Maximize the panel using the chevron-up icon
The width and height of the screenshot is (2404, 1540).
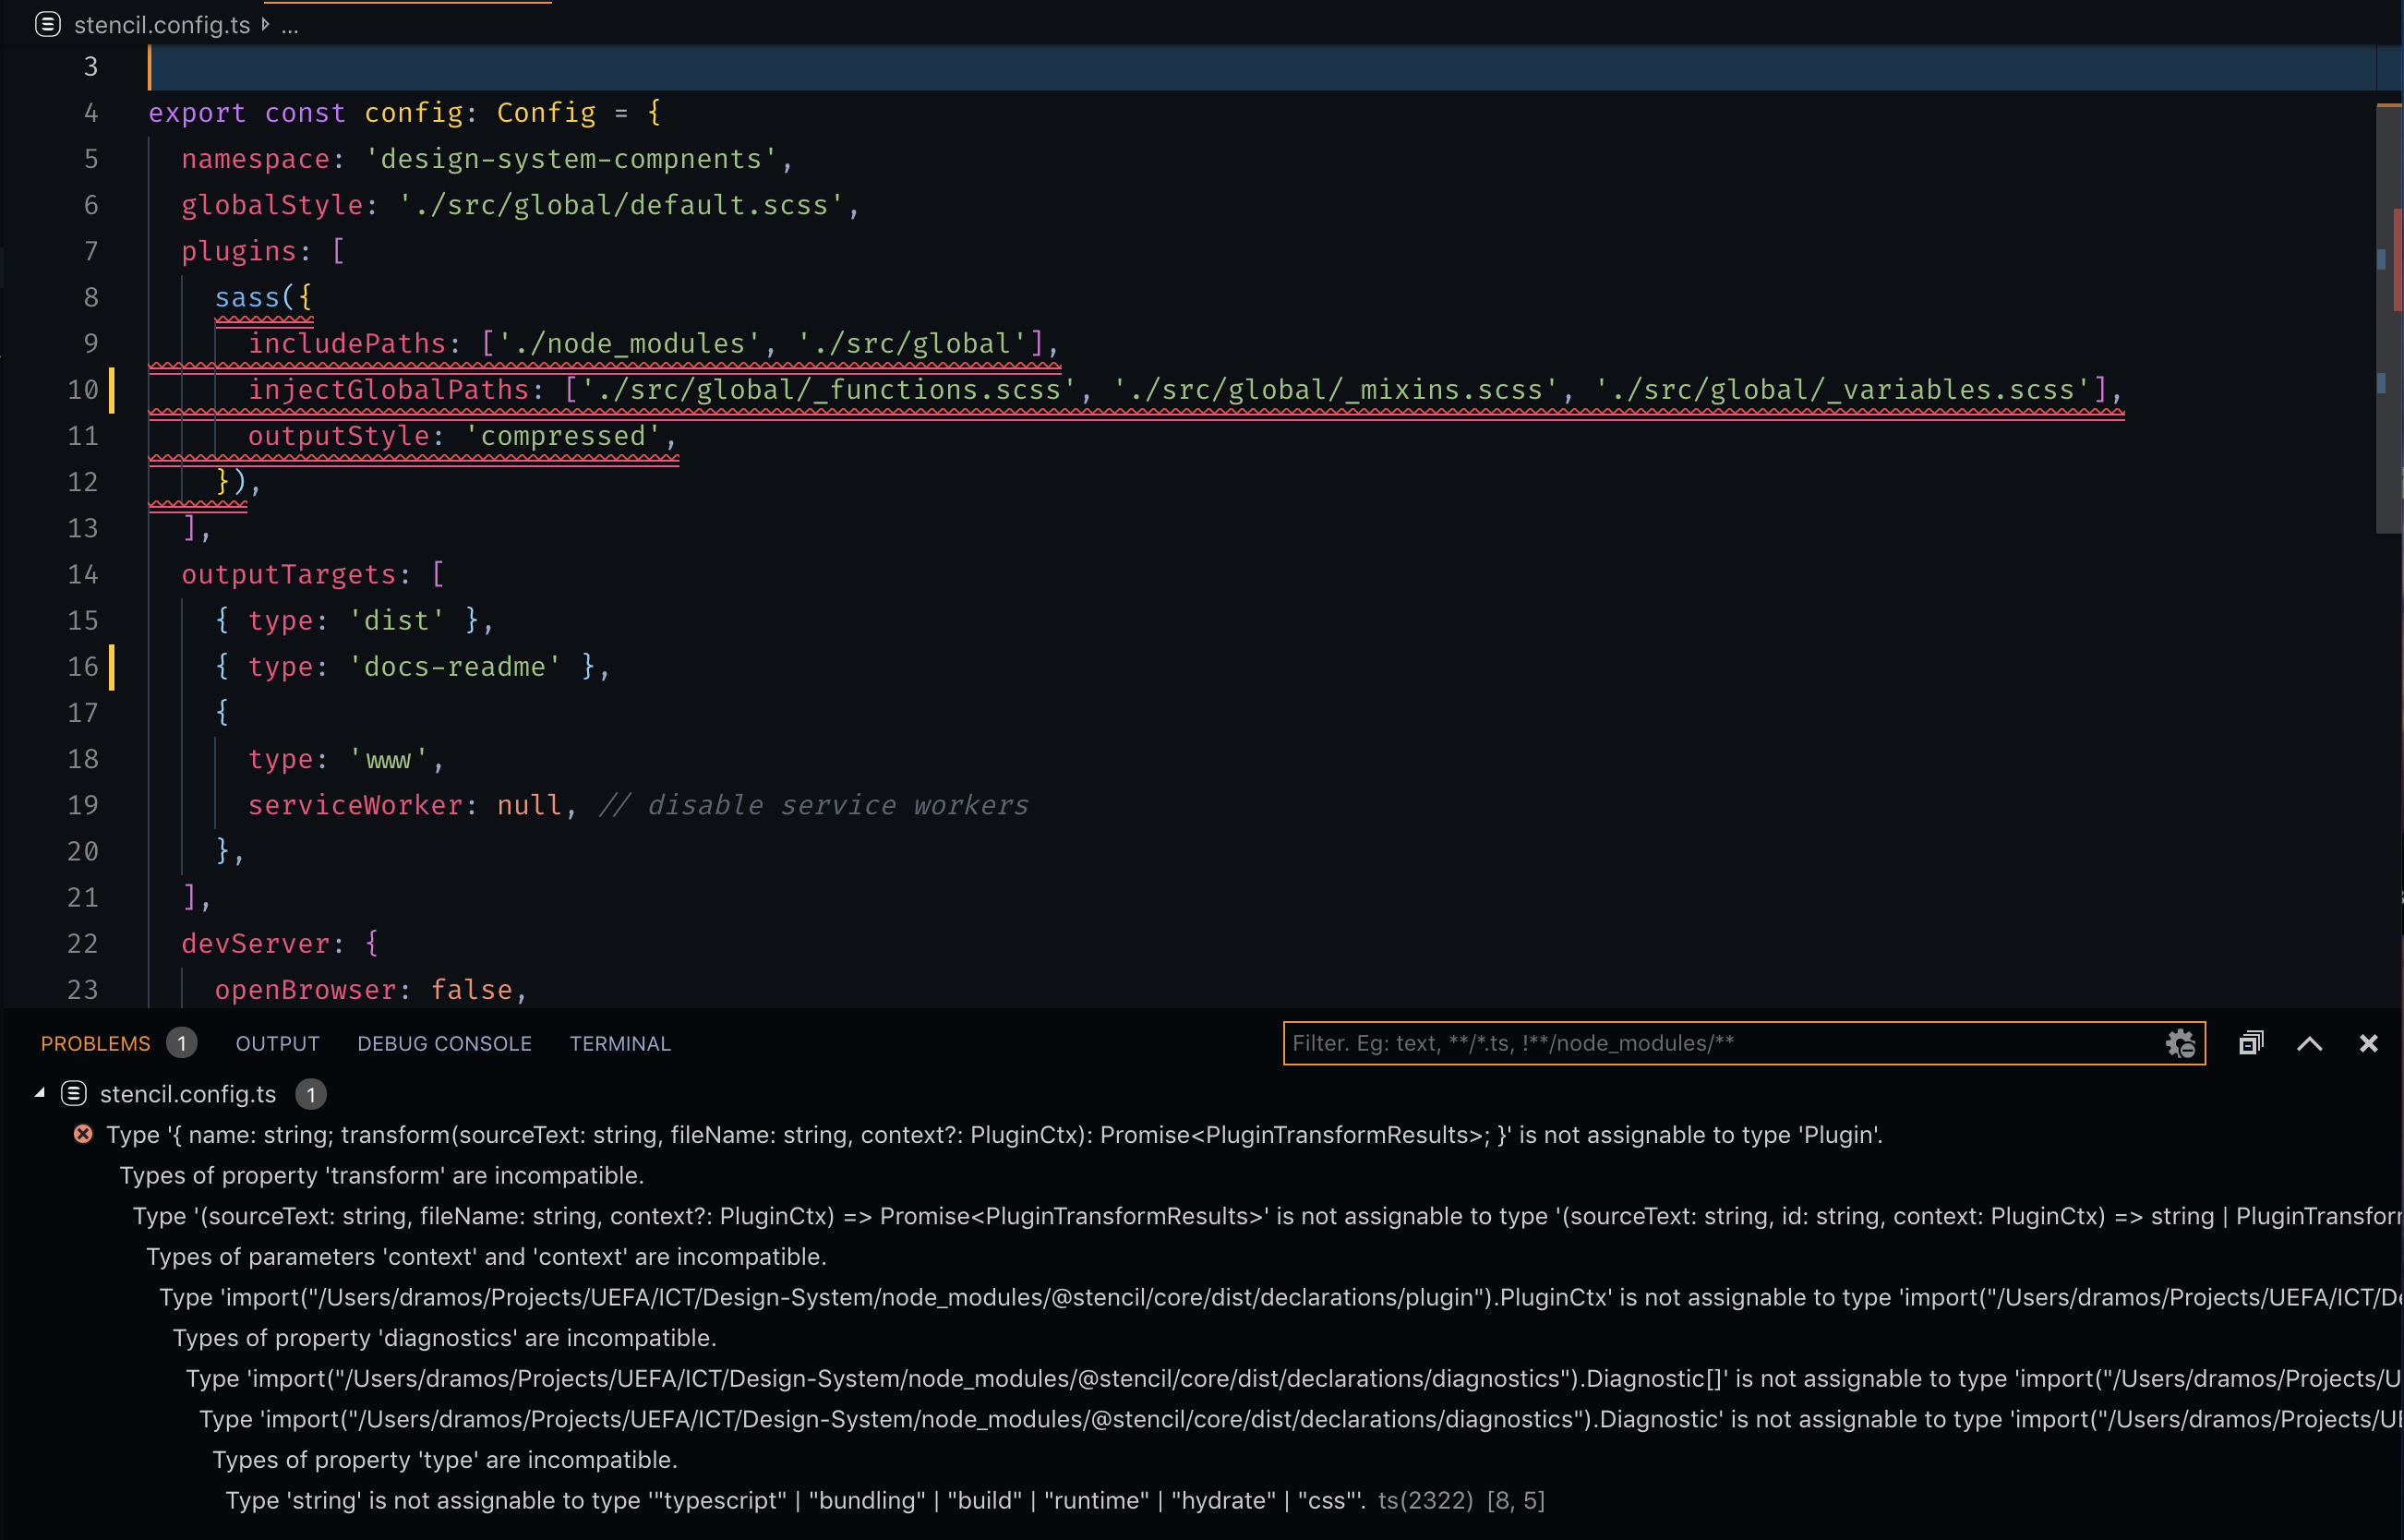pos(2309,1043)
